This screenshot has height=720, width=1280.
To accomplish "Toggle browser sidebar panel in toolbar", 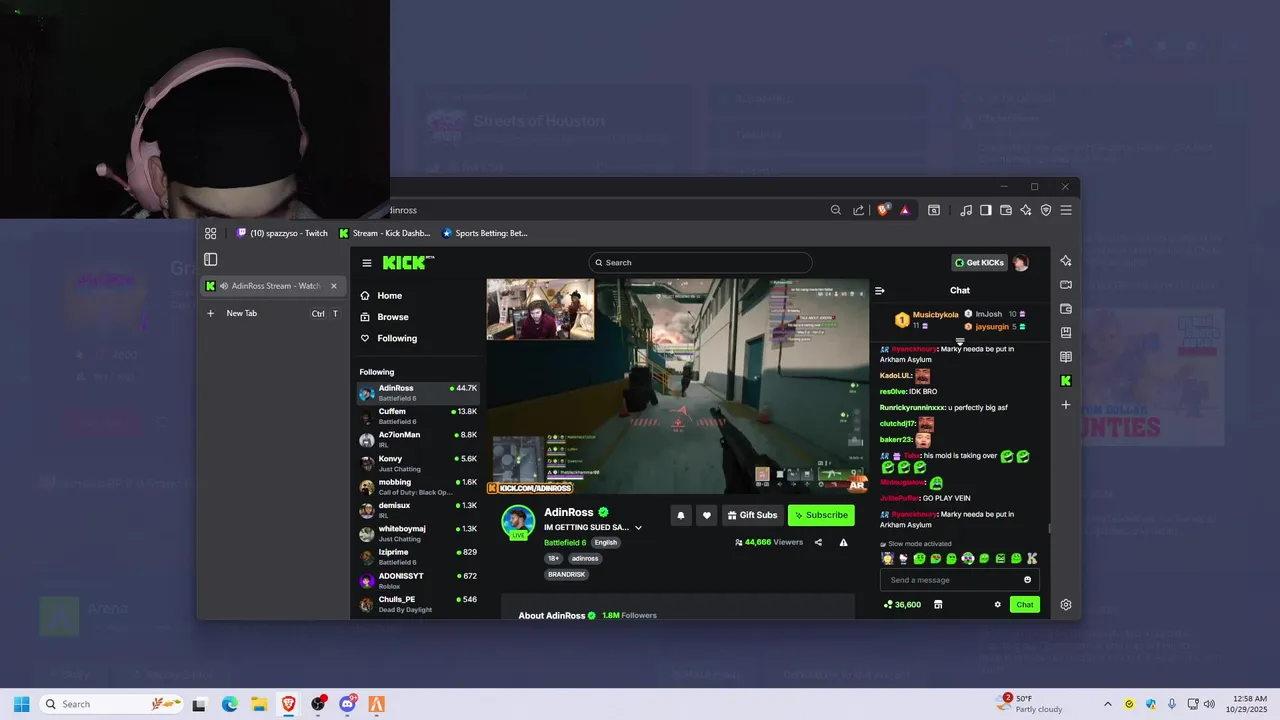I will point(986,210).
